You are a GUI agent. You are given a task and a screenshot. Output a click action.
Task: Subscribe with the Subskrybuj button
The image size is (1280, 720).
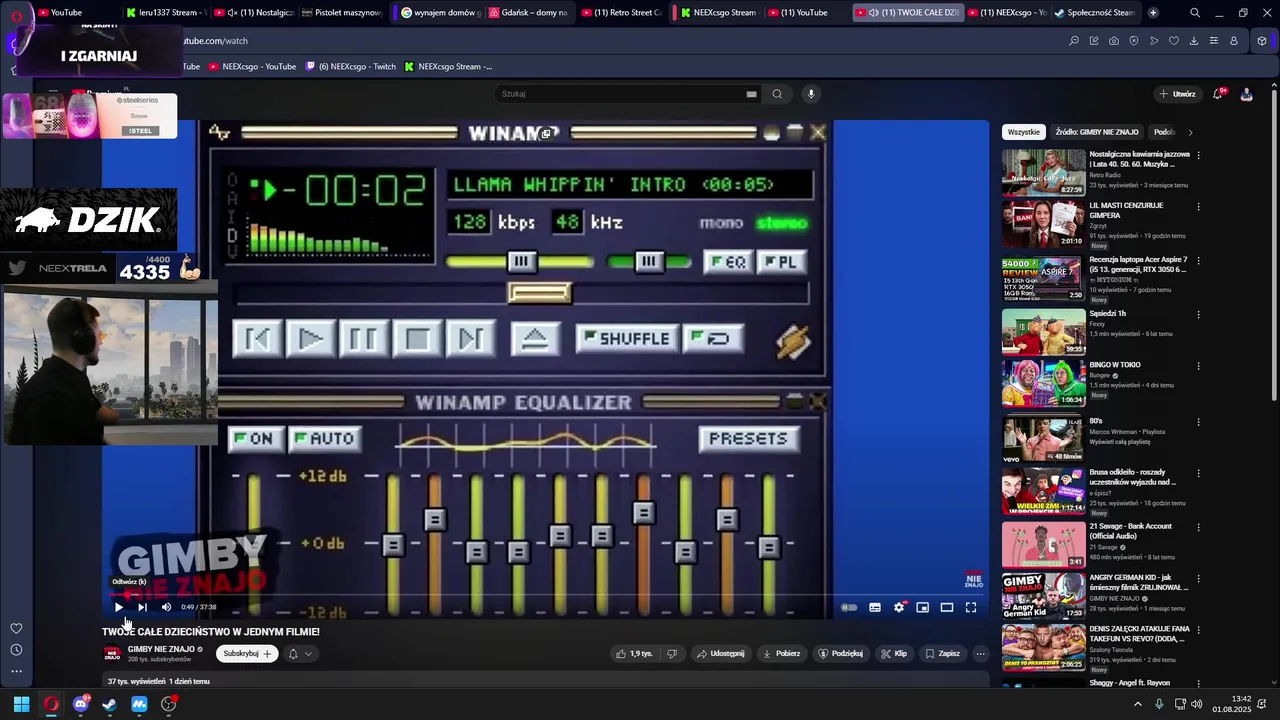247,653
